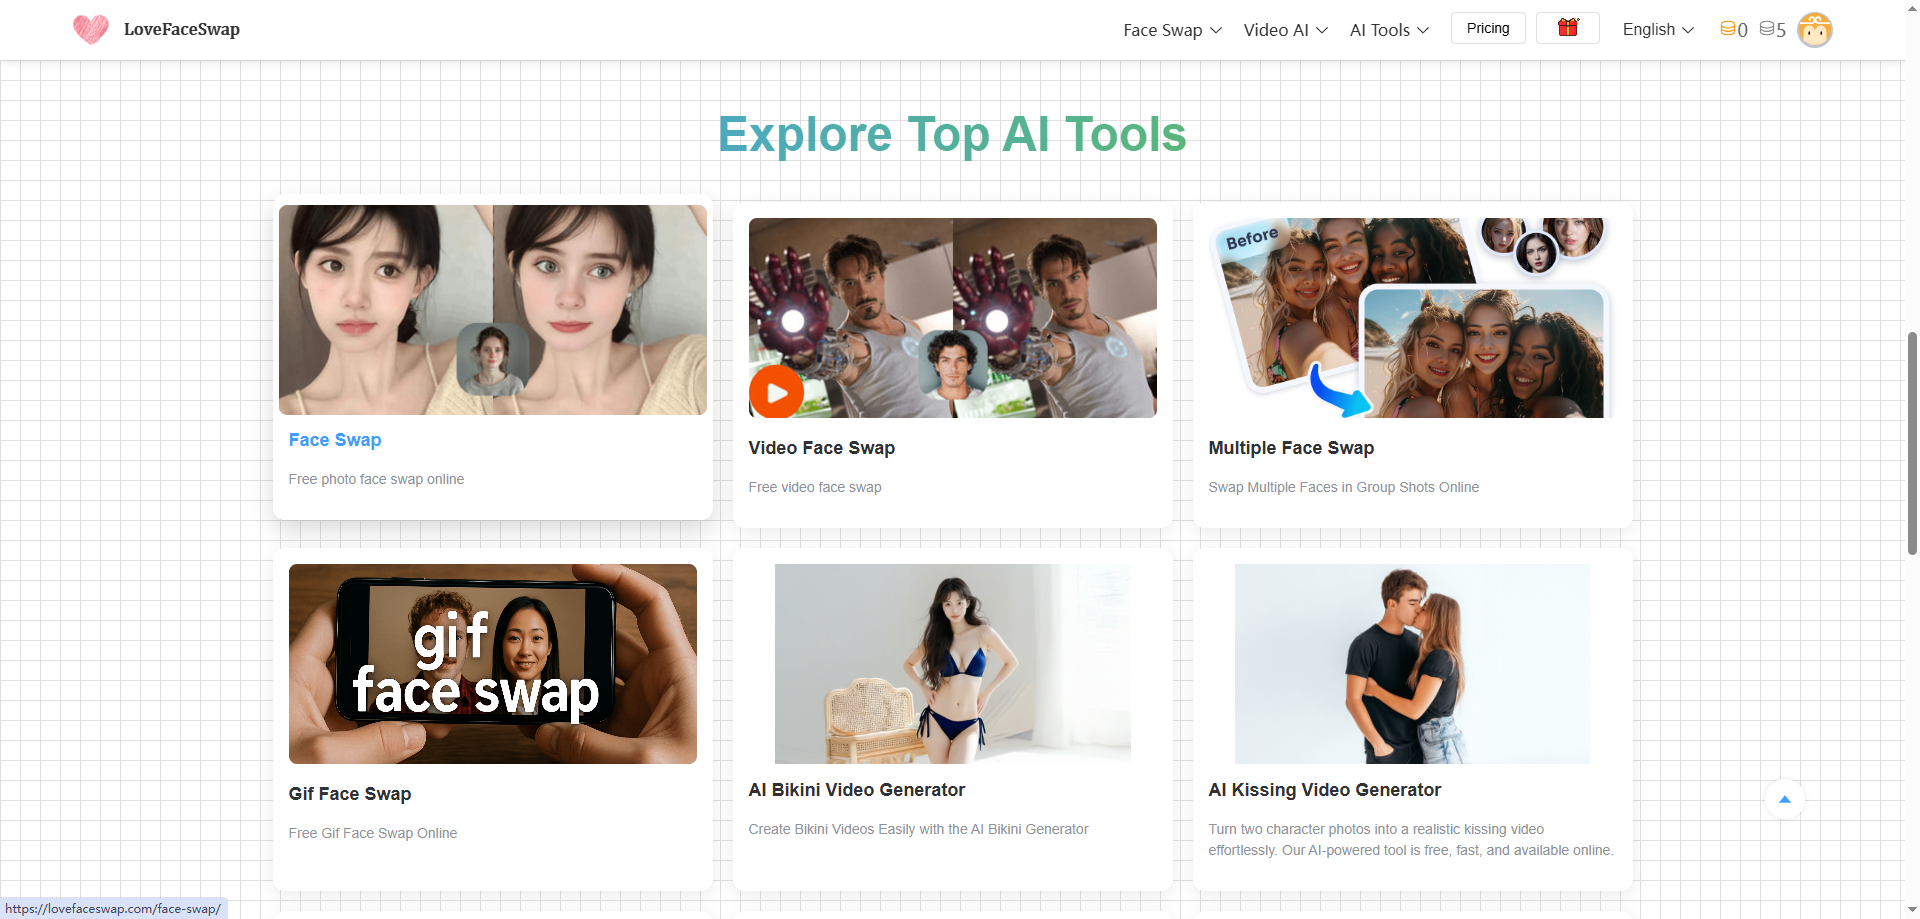The image size is (1920, 919).
Task: Click the AI Bikini Video Generator thumbnail
Action: pos(953,664)
